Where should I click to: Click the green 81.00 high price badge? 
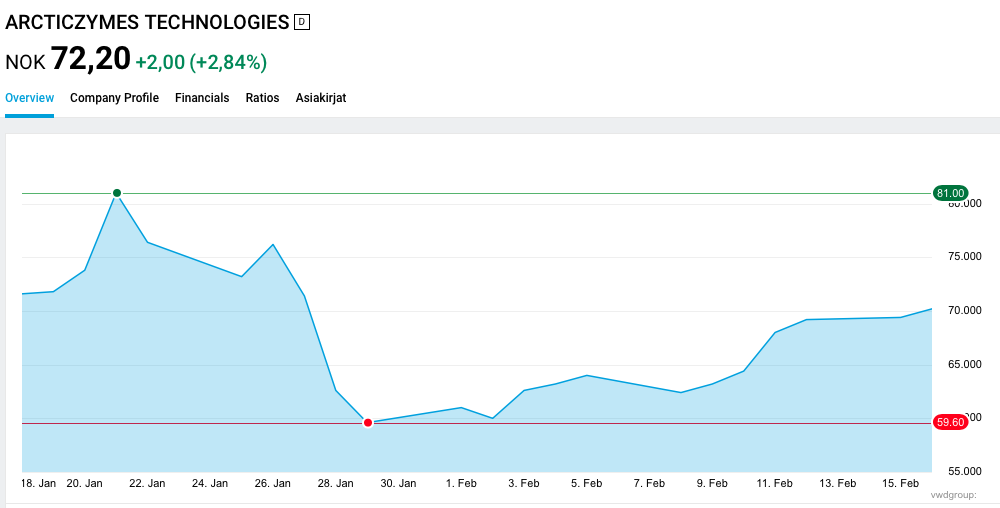(x=950, y=193)
